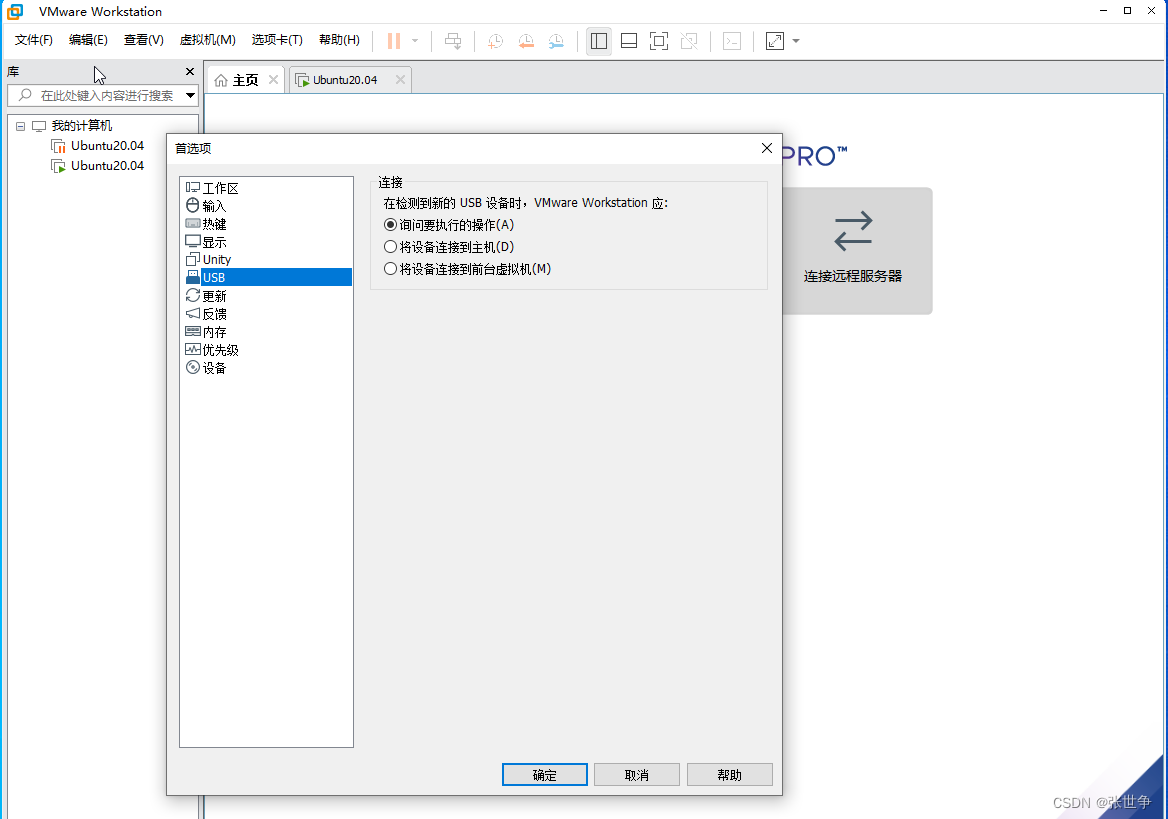Image resolution: width=1168 pixels, height=819 pixels.
Task: Open the 虚拟机(M) menu
Action: [207, 40]
